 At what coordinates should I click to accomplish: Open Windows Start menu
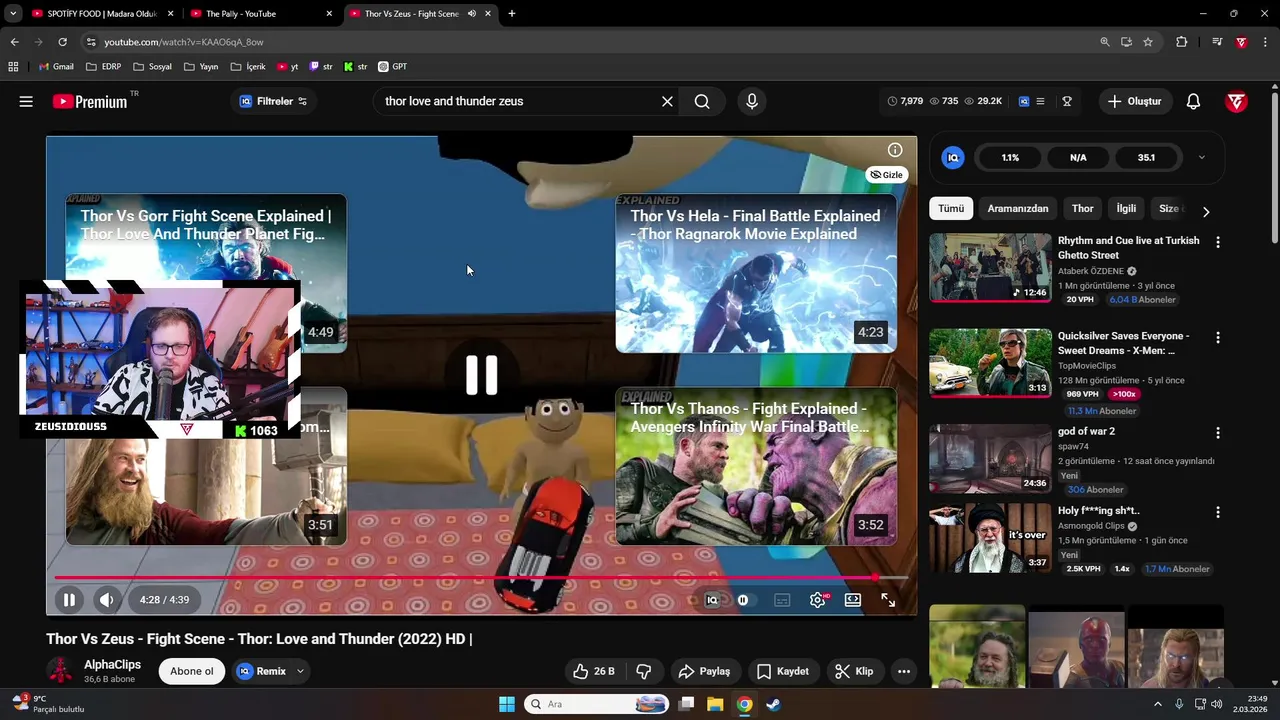(x=507, y=704)
